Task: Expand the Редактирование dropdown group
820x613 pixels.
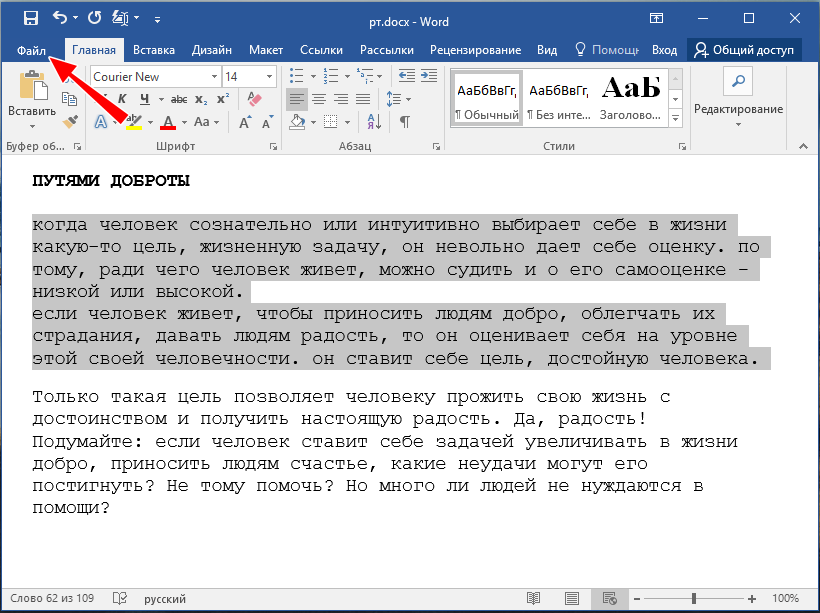Action: tap(738, 108)
